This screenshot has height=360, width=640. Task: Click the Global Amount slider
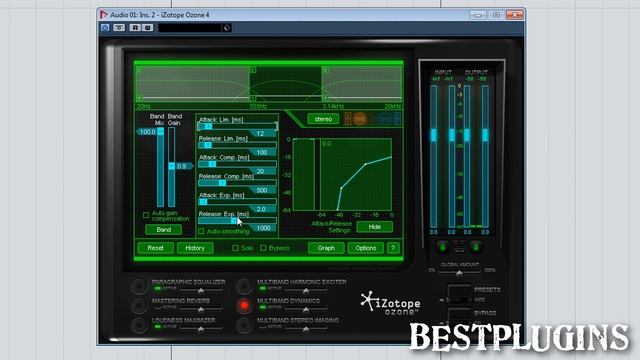click(x=459, y=272)
